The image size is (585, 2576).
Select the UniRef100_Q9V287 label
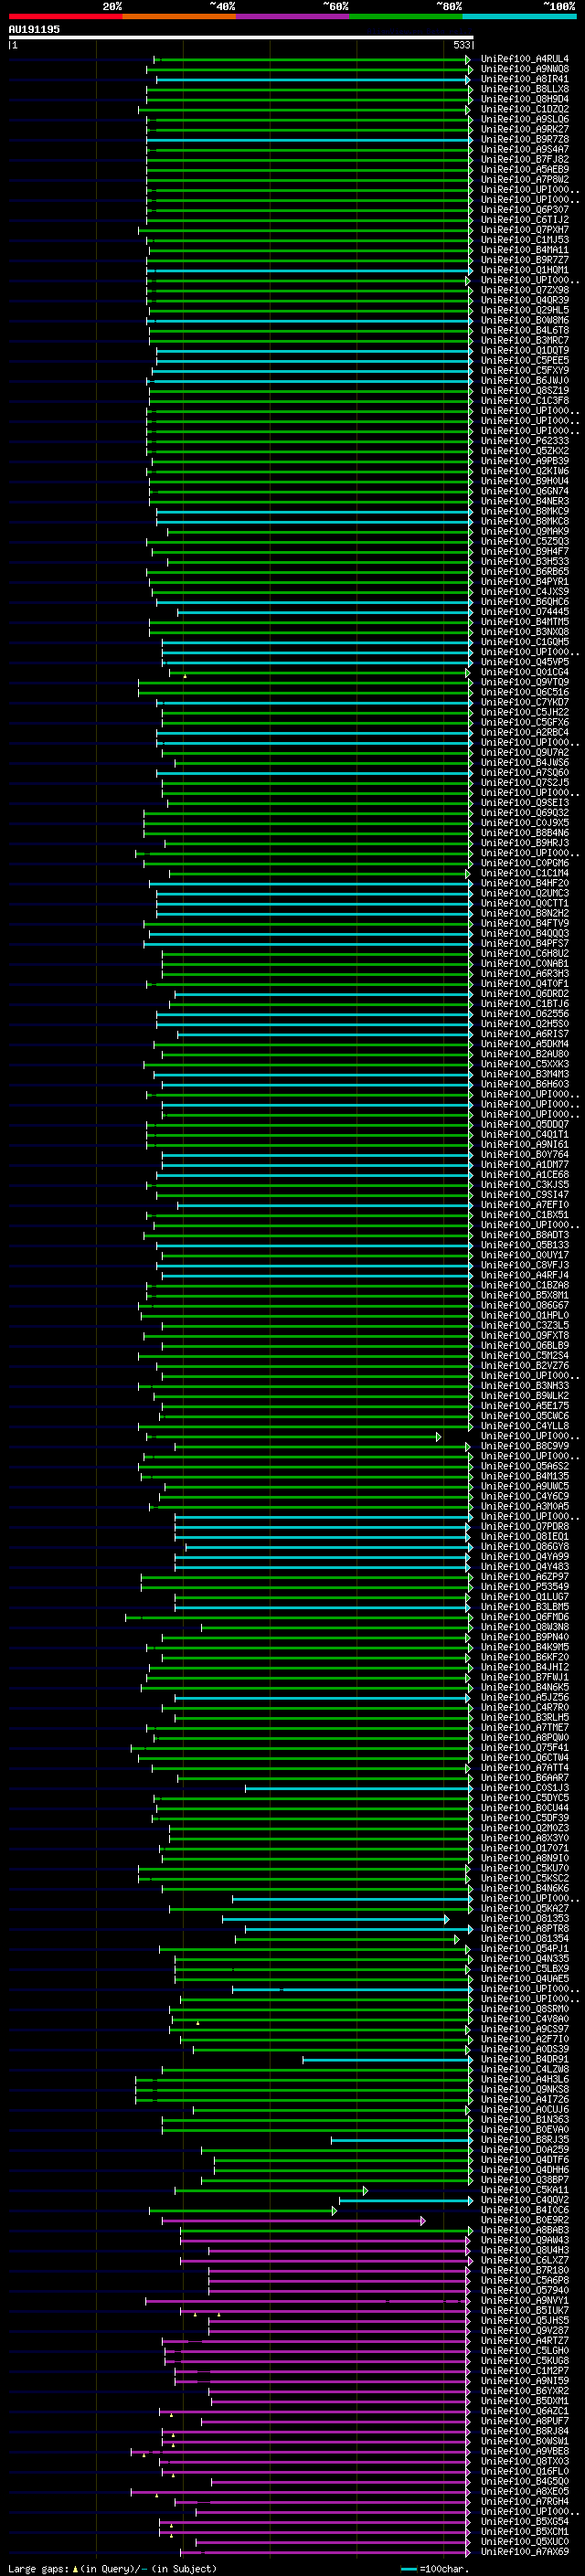[524, 2329]
